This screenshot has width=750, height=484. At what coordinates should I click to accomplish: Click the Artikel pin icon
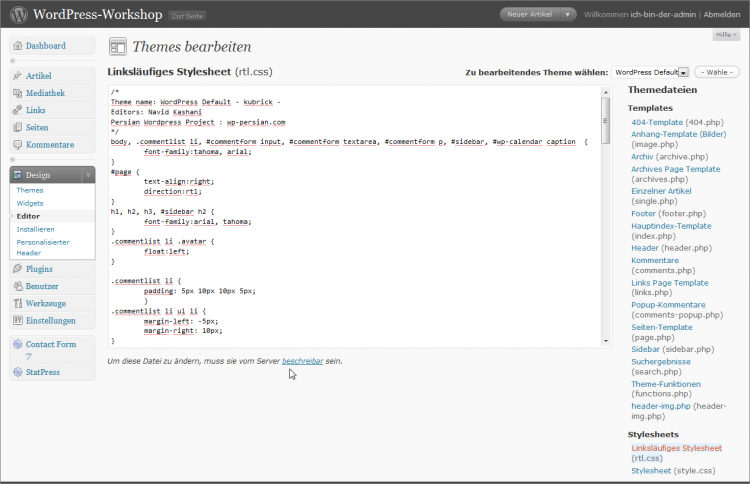click(17, 76)
